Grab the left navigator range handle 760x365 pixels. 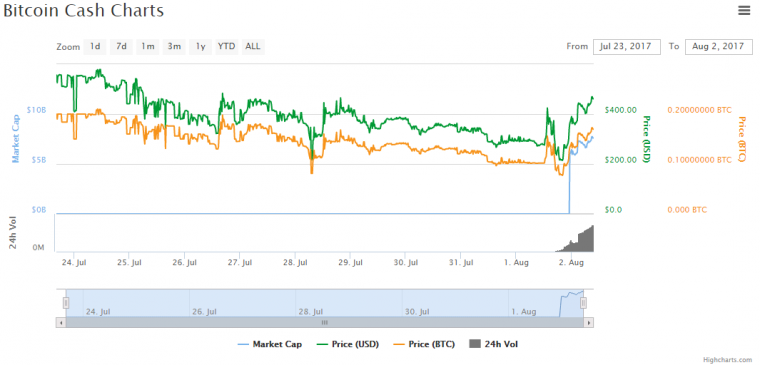point(66,303)
